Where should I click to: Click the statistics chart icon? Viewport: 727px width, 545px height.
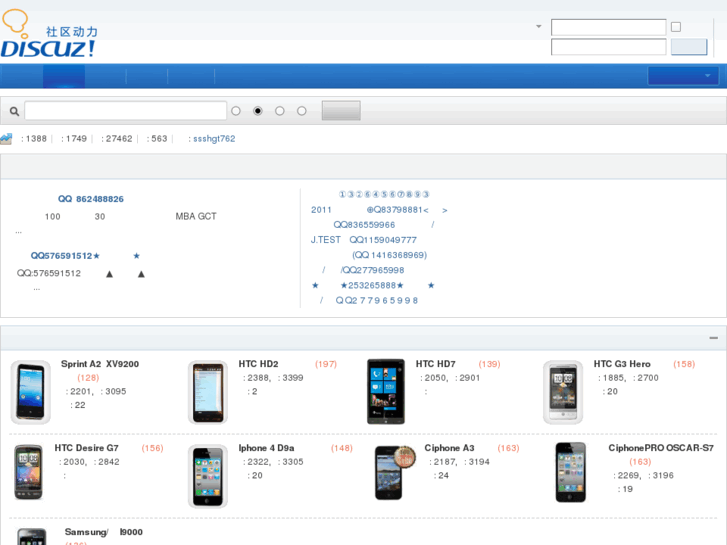(x=6, y=139)
